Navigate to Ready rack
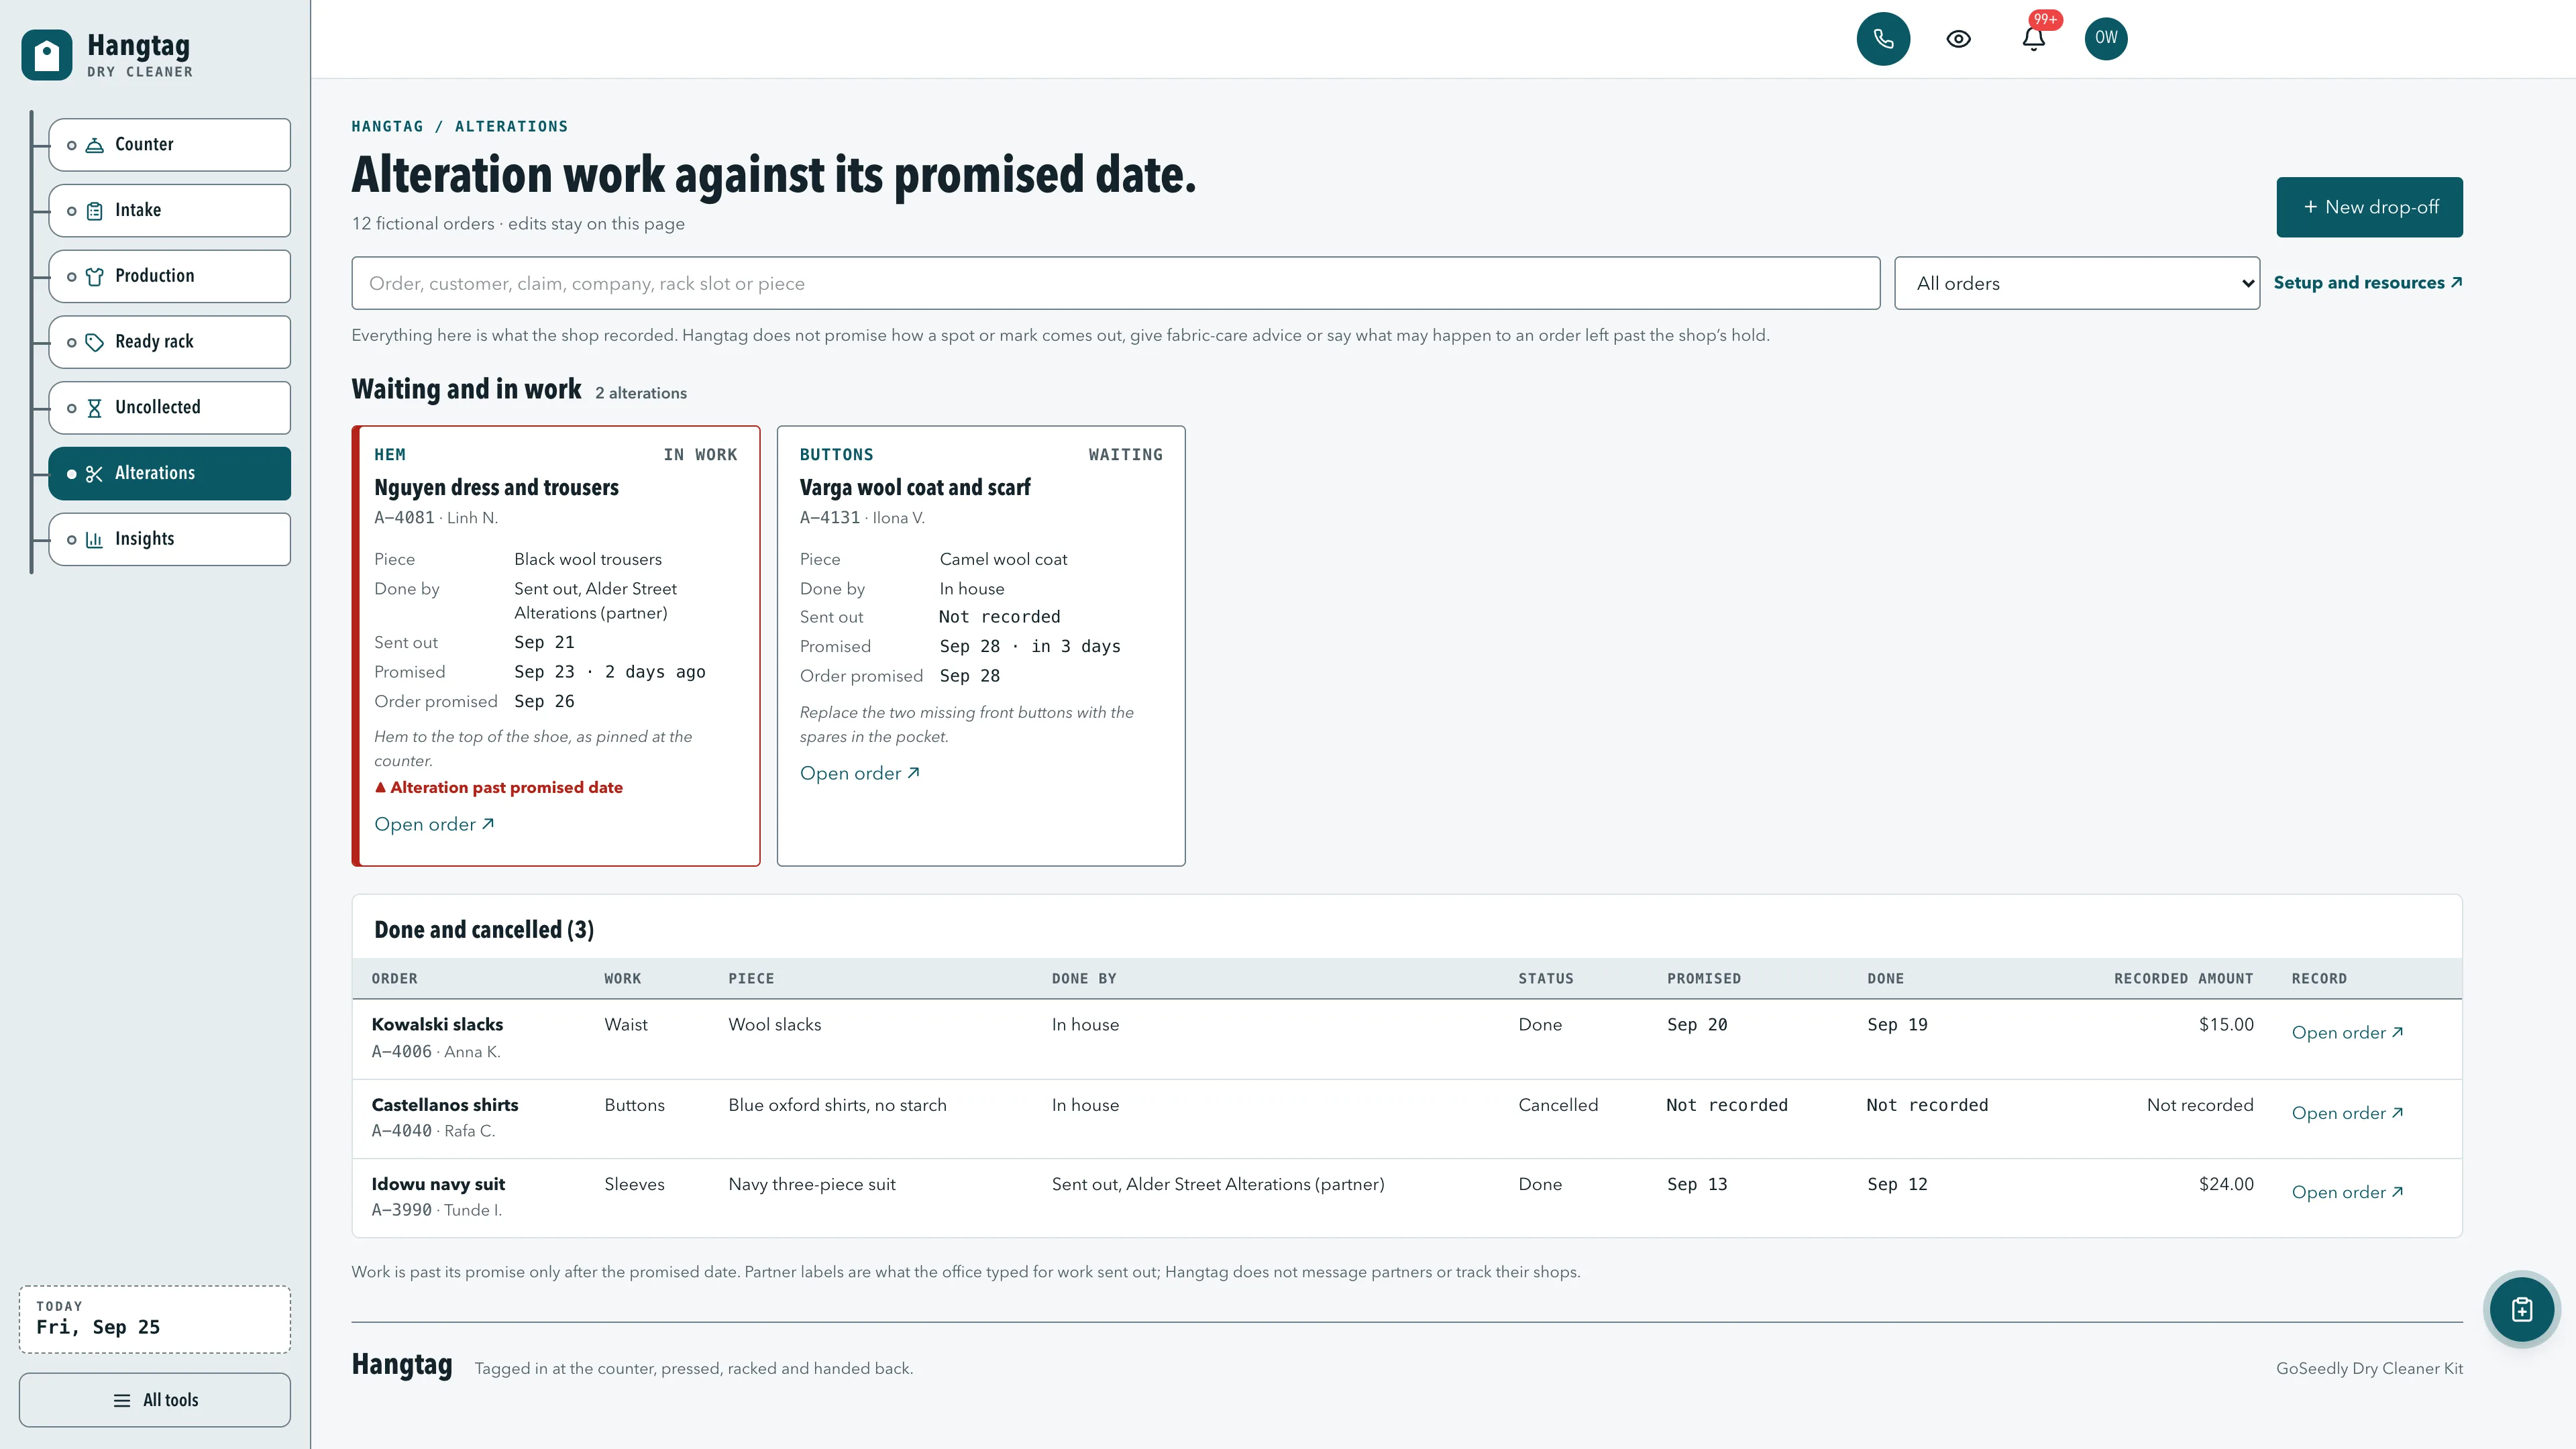 click(169, 342)
